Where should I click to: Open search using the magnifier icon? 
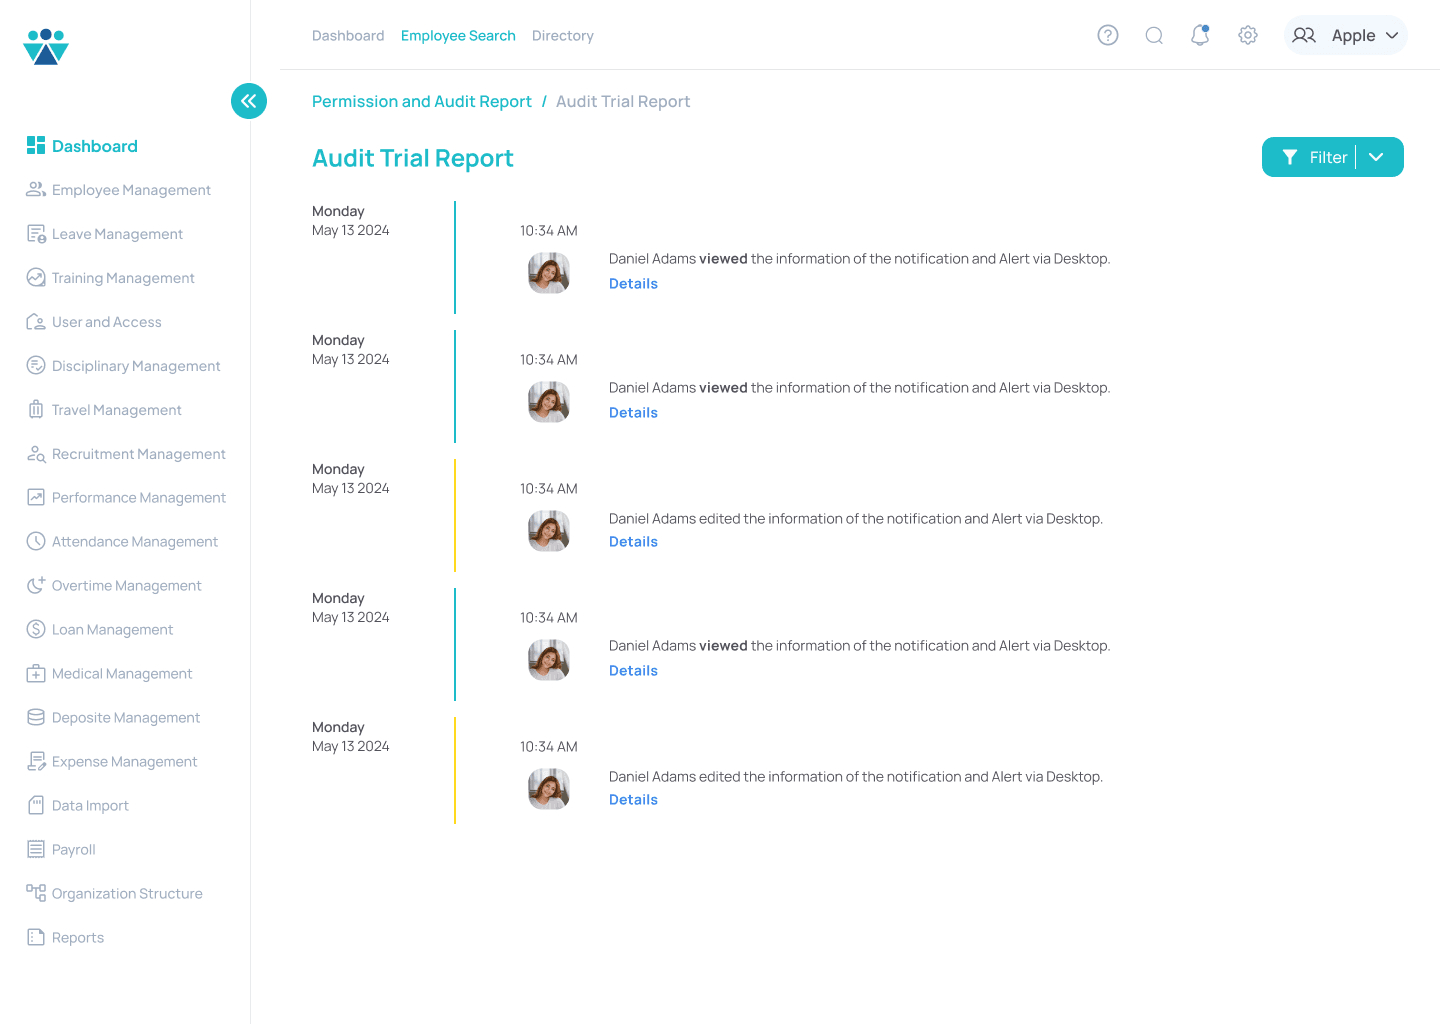pos(1154,35)
